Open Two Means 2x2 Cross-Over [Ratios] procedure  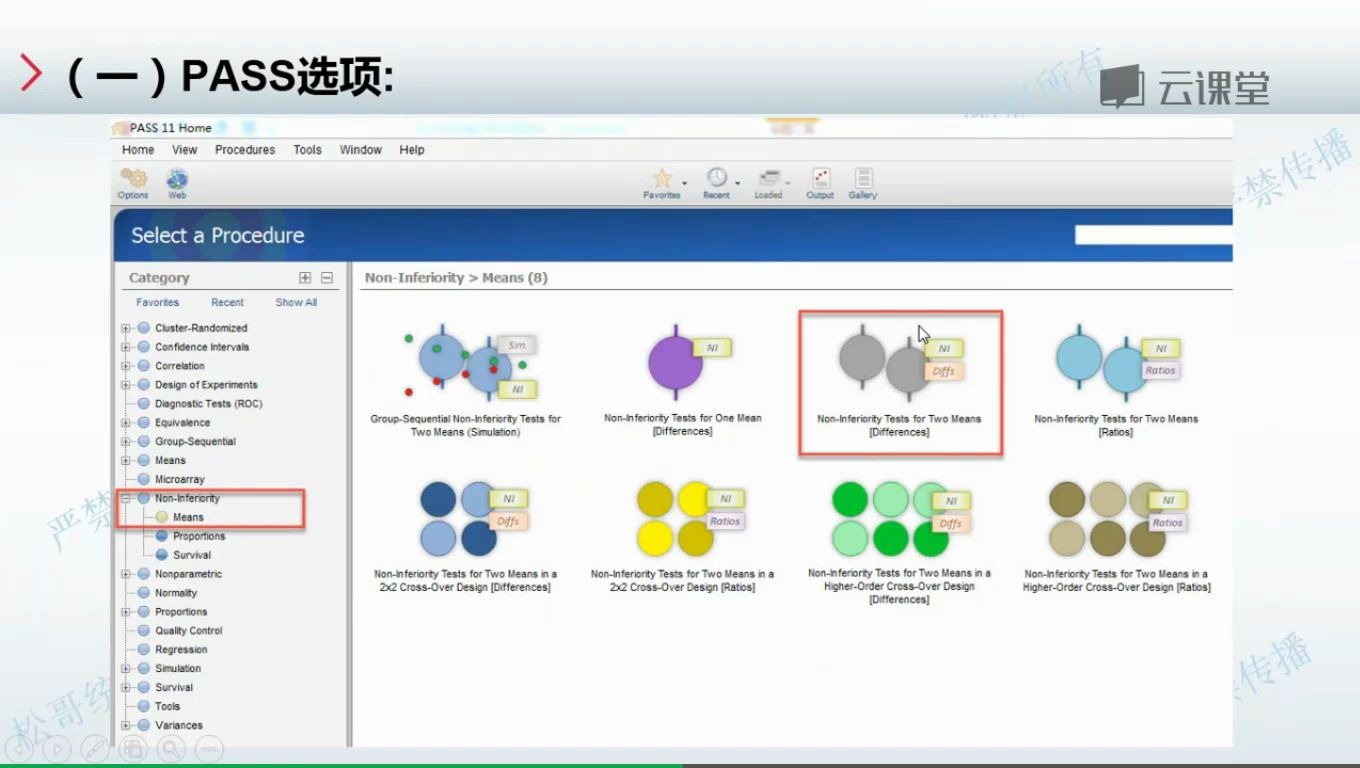click(683, 536)
